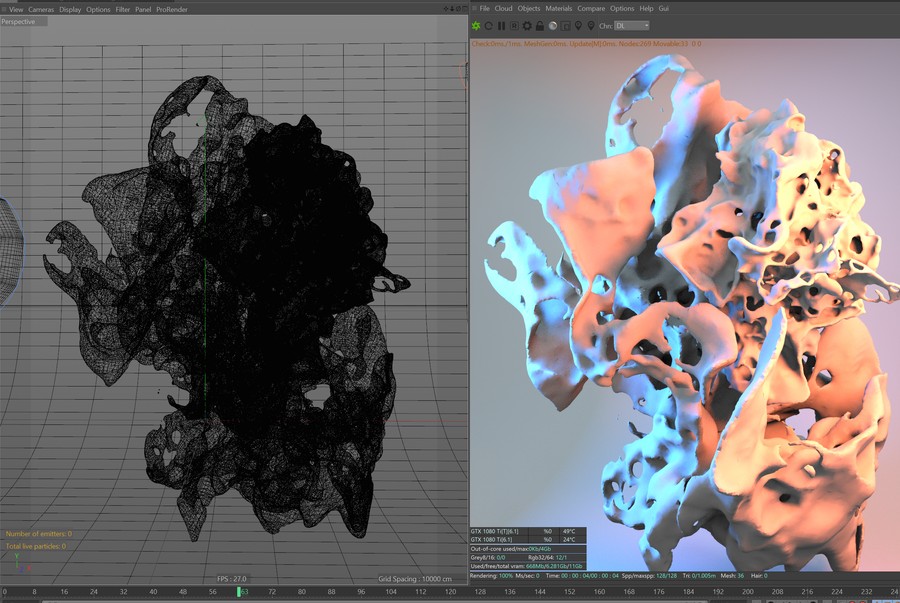The height and width of the screenshot is (603, 900).
Task: Click the Compare menu
Action: tap(591, 9)
